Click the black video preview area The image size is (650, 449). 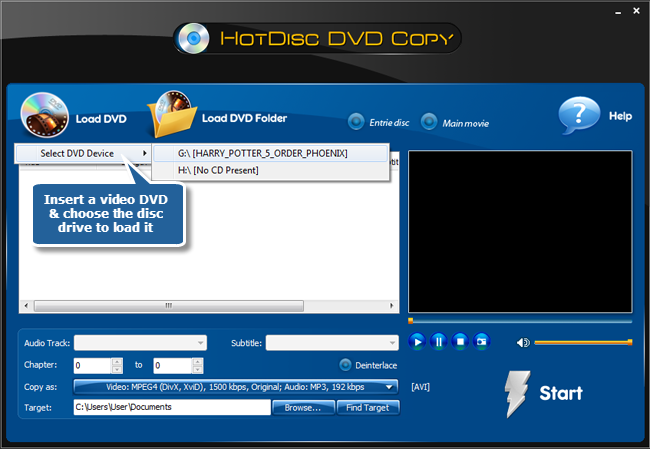pos(520,232)
